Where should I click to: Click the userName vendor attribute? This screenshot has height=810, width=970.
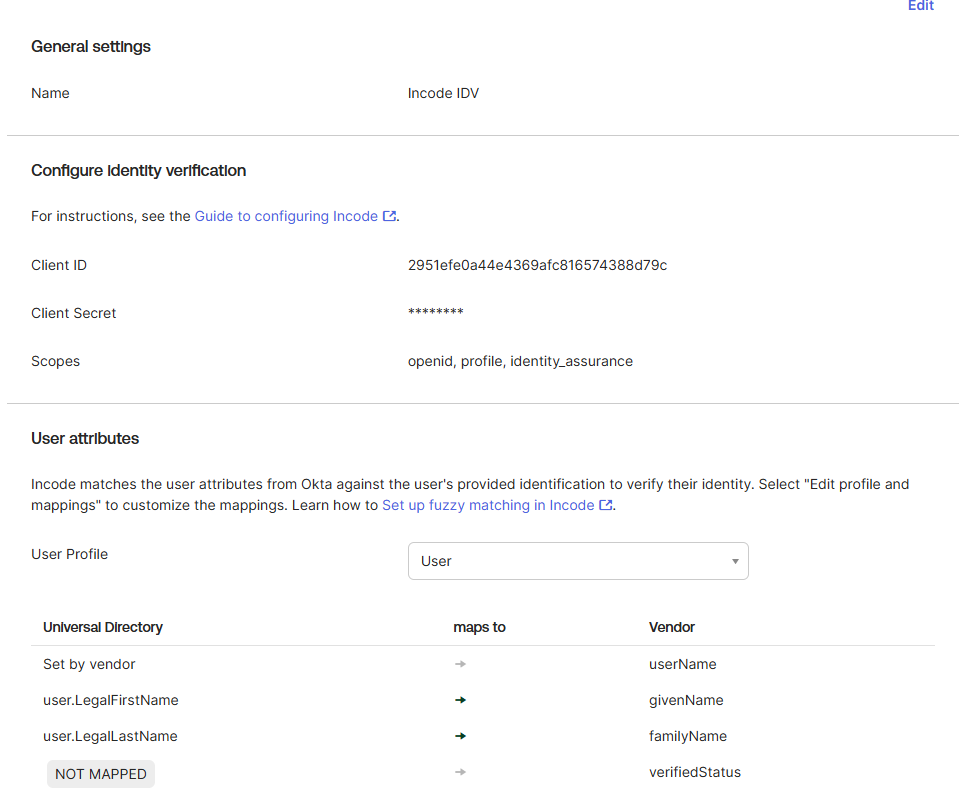(x=682, y=664)
